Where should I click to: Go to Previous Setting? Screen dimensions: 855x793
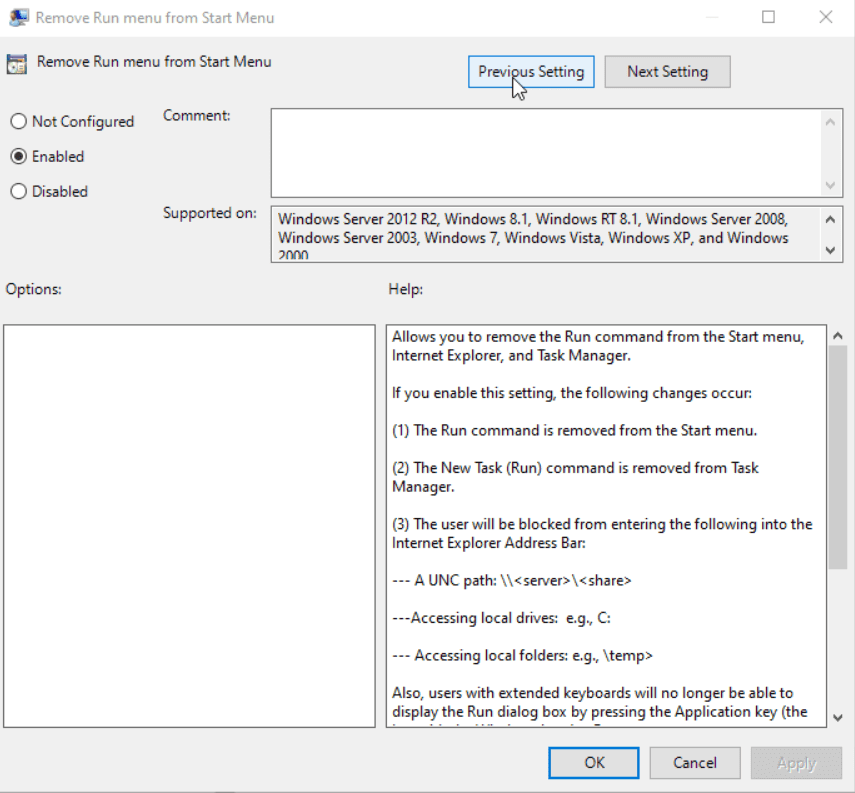point(531,71)
